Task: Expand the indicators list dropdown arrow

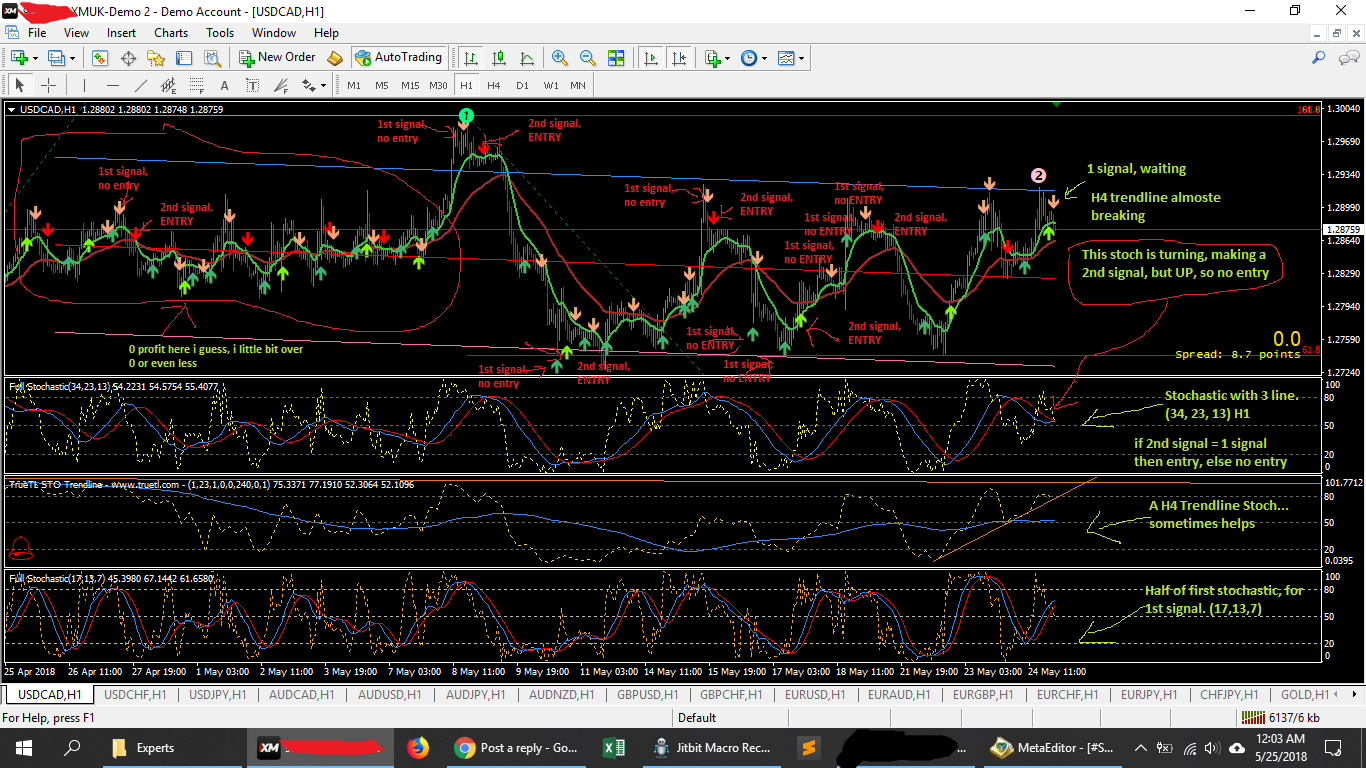Action: [x=728, y=58]
